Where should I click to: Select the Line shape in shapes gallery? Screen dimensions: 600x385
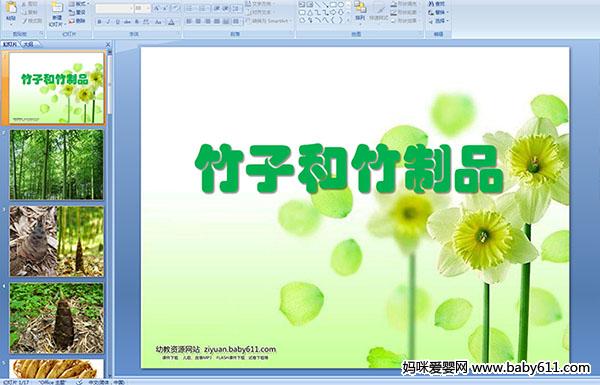pos(318,5)
